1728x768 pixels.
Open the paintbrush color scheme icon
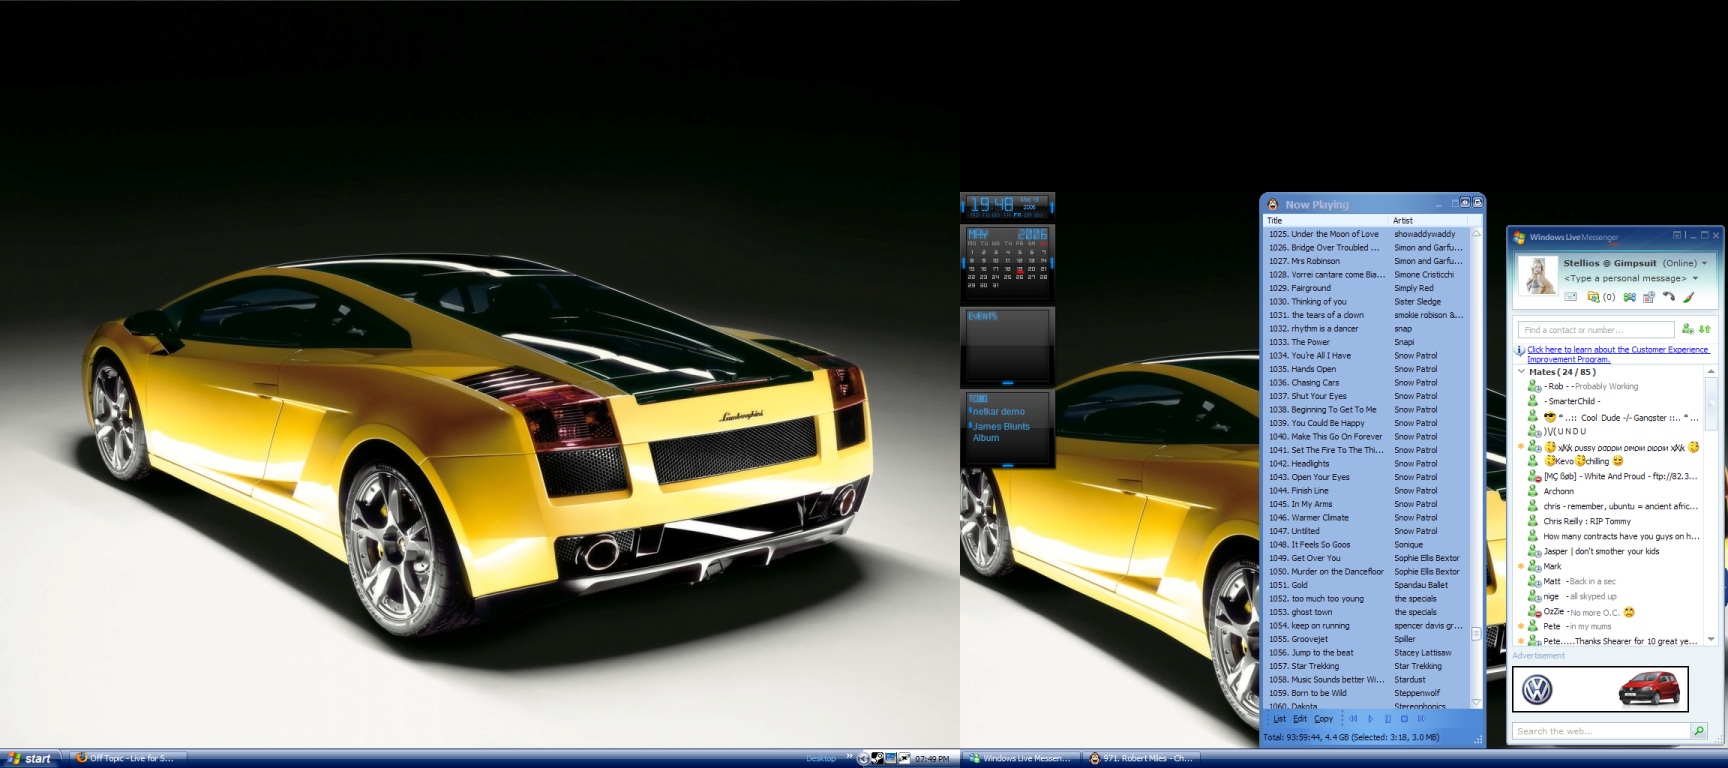[x=1688, y=297]
